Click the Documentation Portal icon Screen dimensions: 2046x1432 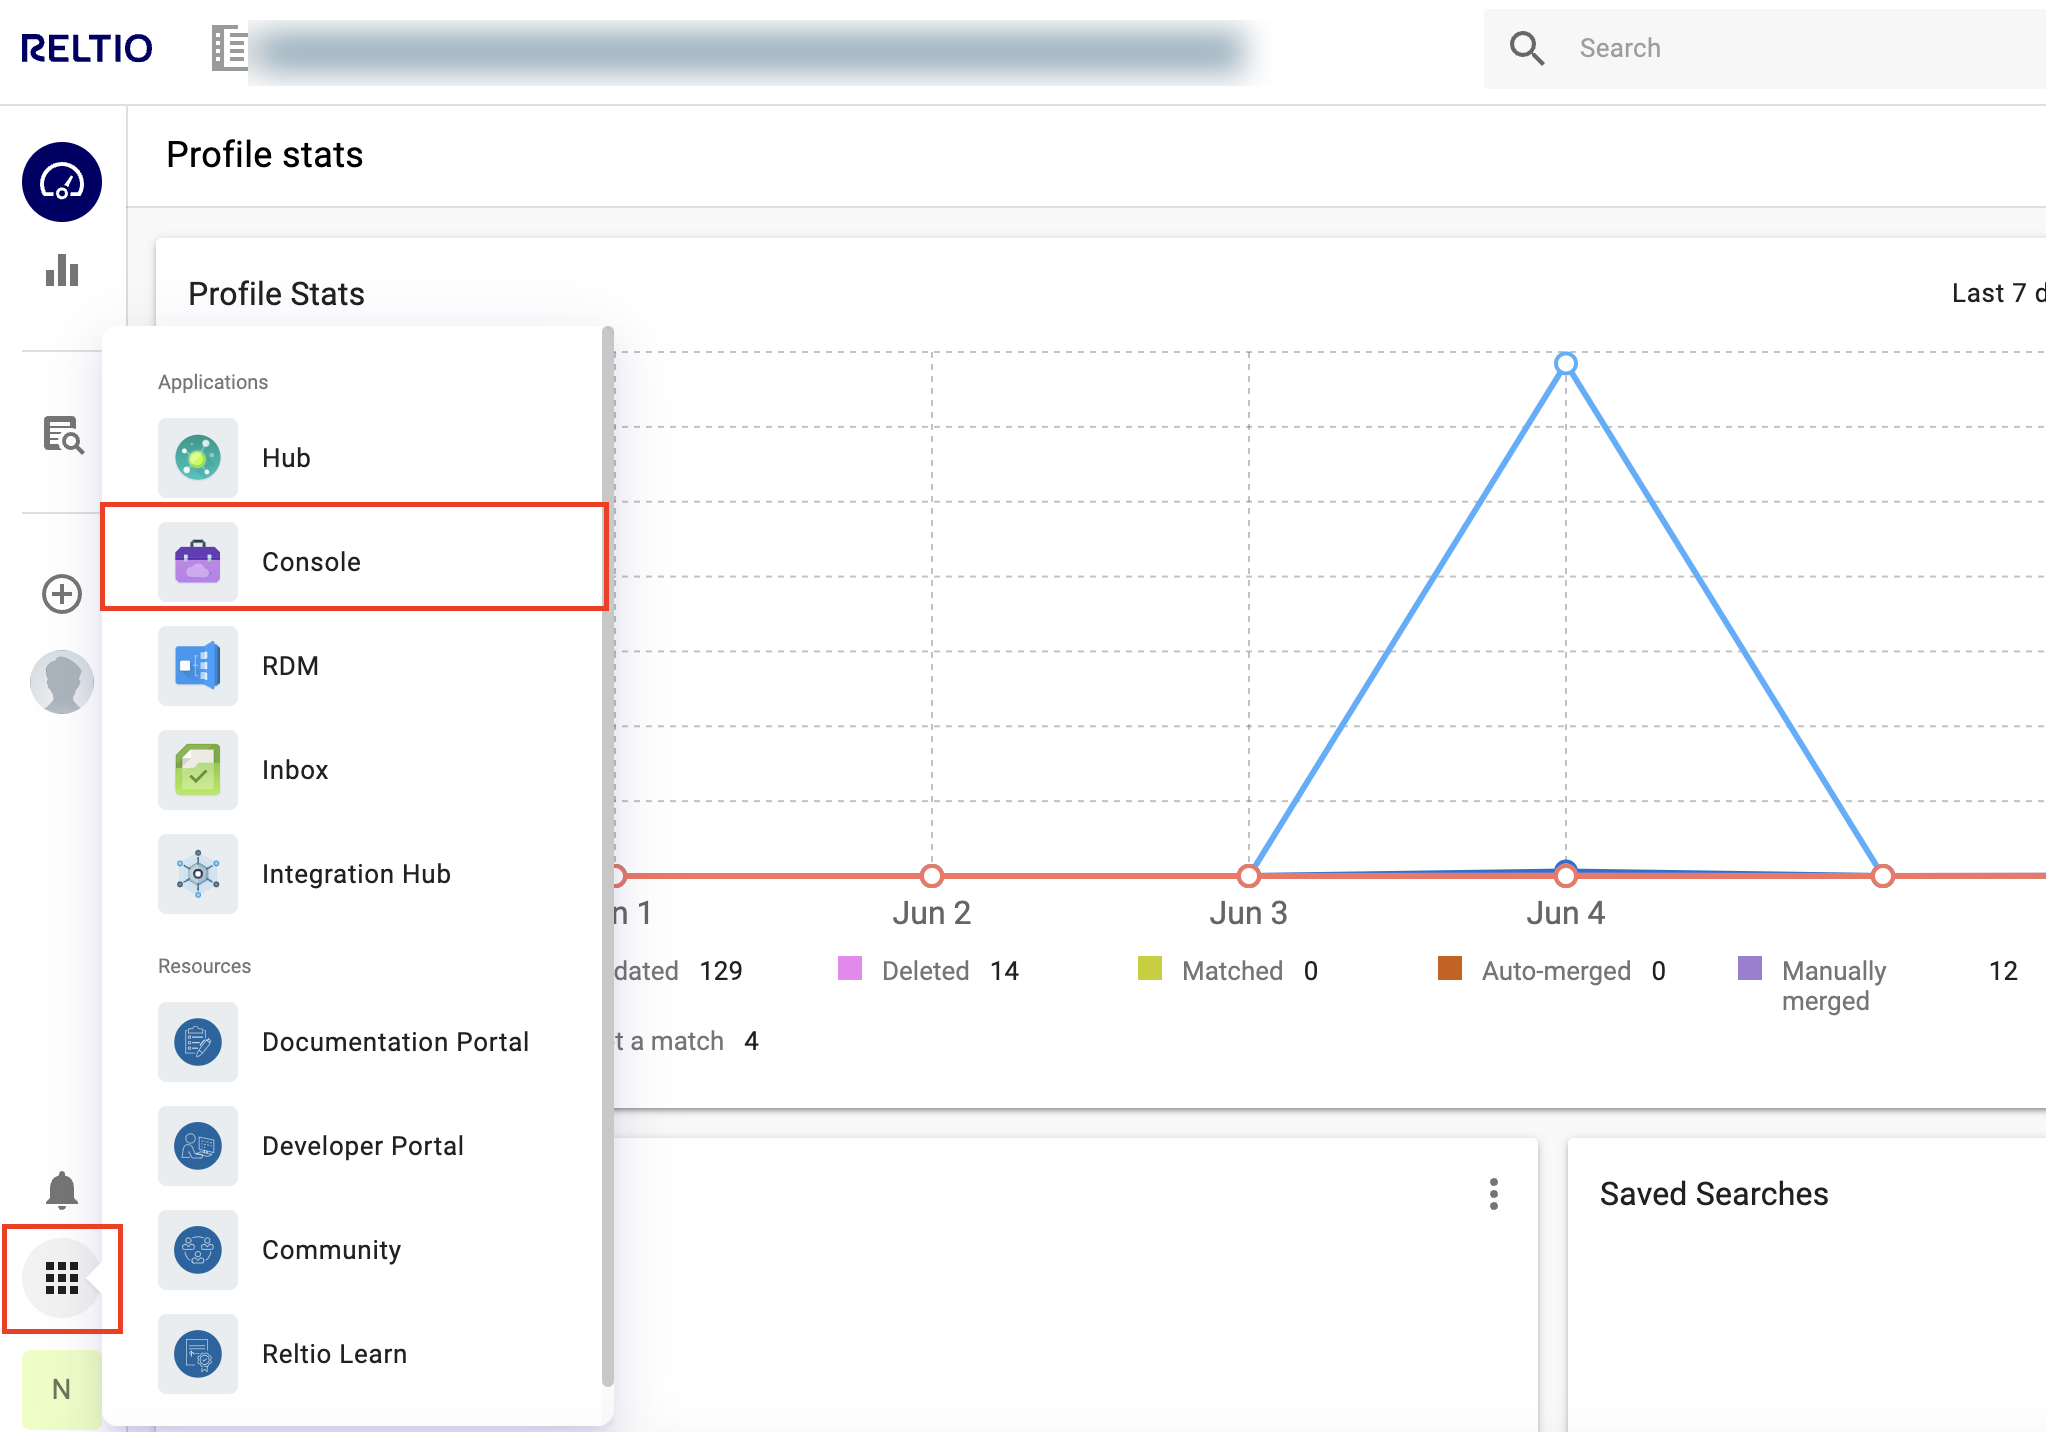(198, 1042)
